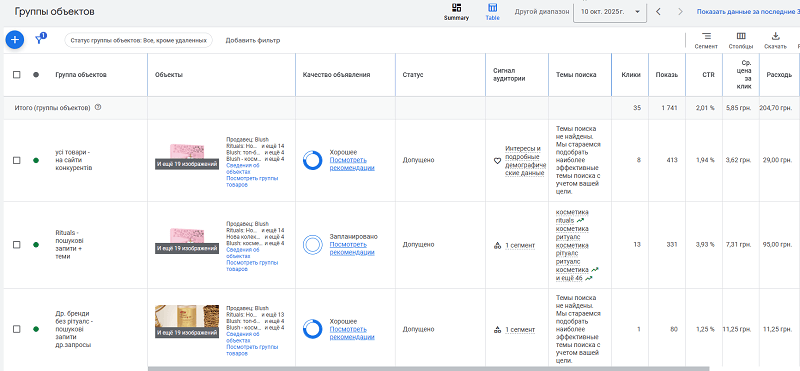Screen dimensions: 800x371
Task: Open status dot dropdown for Rituals row
Action: pos(36,245)
